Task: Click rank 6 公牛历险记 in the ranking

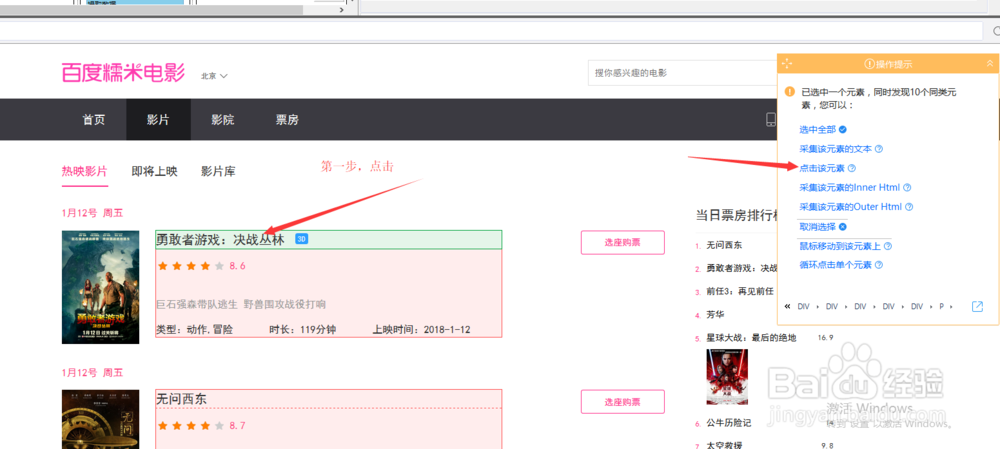Action: [x=728, y=423]
